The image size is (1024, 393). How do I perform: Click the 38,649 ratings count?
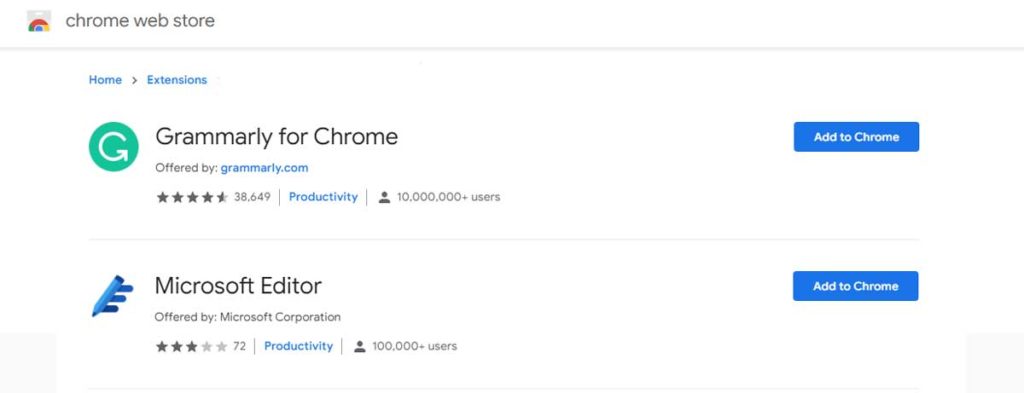pos(252,196)
